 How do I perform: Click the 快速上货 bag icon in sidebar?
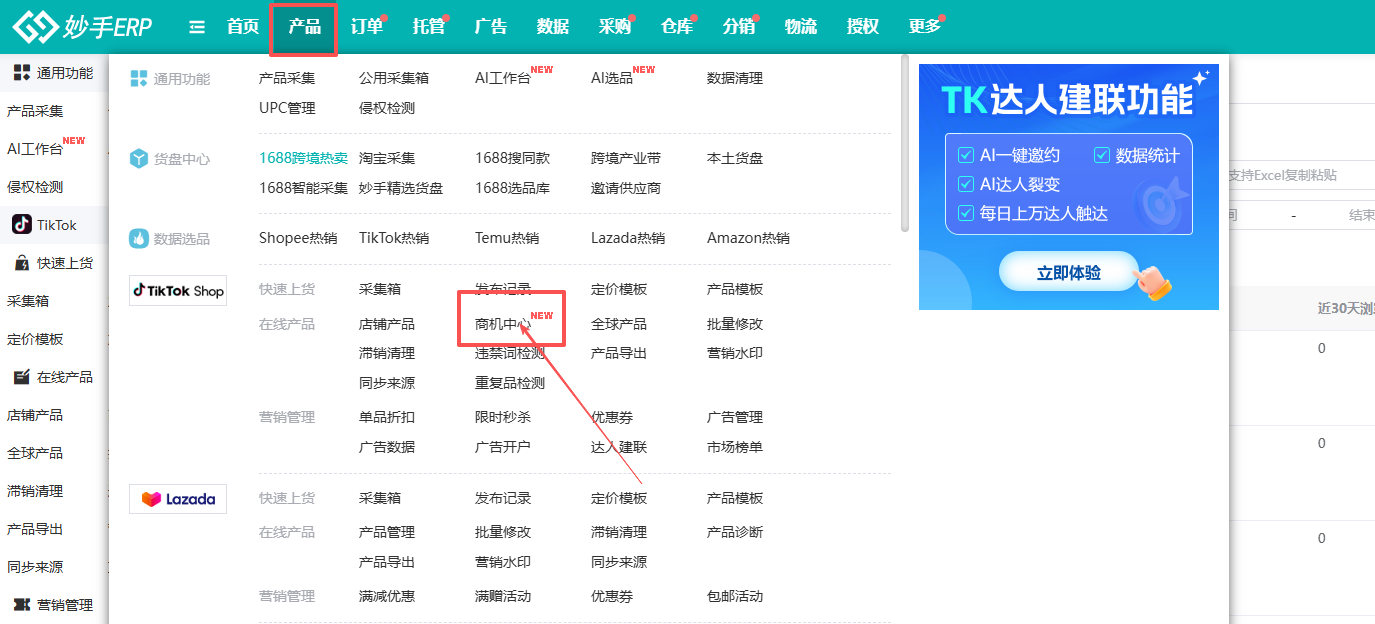coord(21,263)
